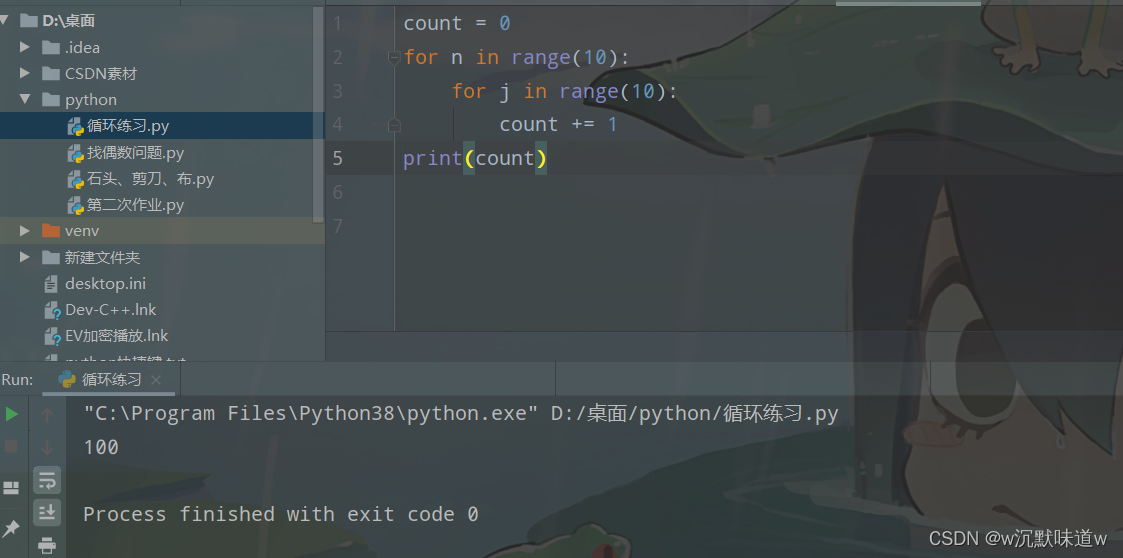Click the Python file icon of 循环练习.py
Viewport: 1123px width, 558px height.
point(76,127)
